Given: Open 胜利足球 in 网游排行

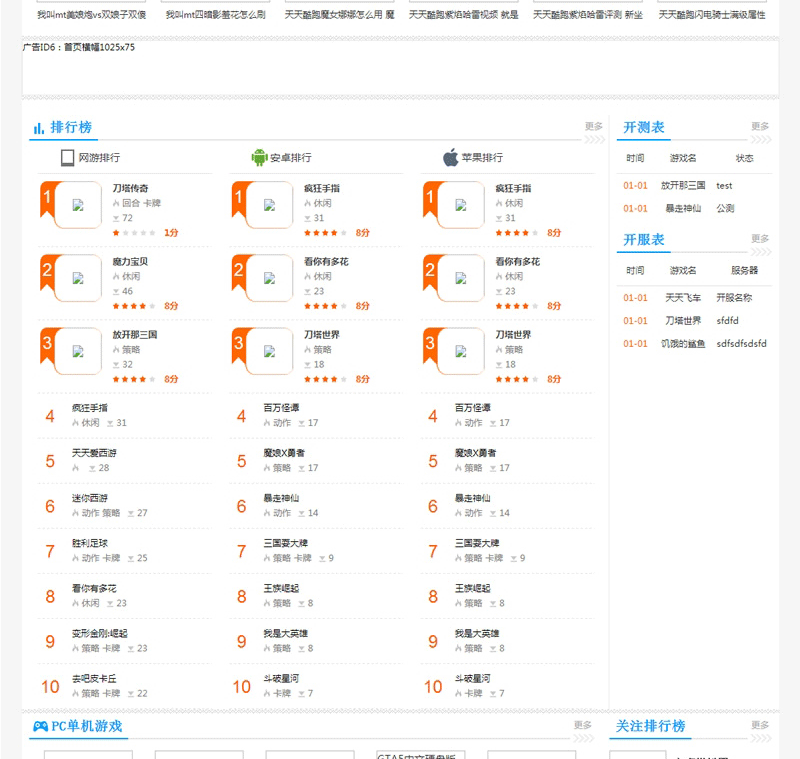Looking at the screenshot, I should coord(90,543).
